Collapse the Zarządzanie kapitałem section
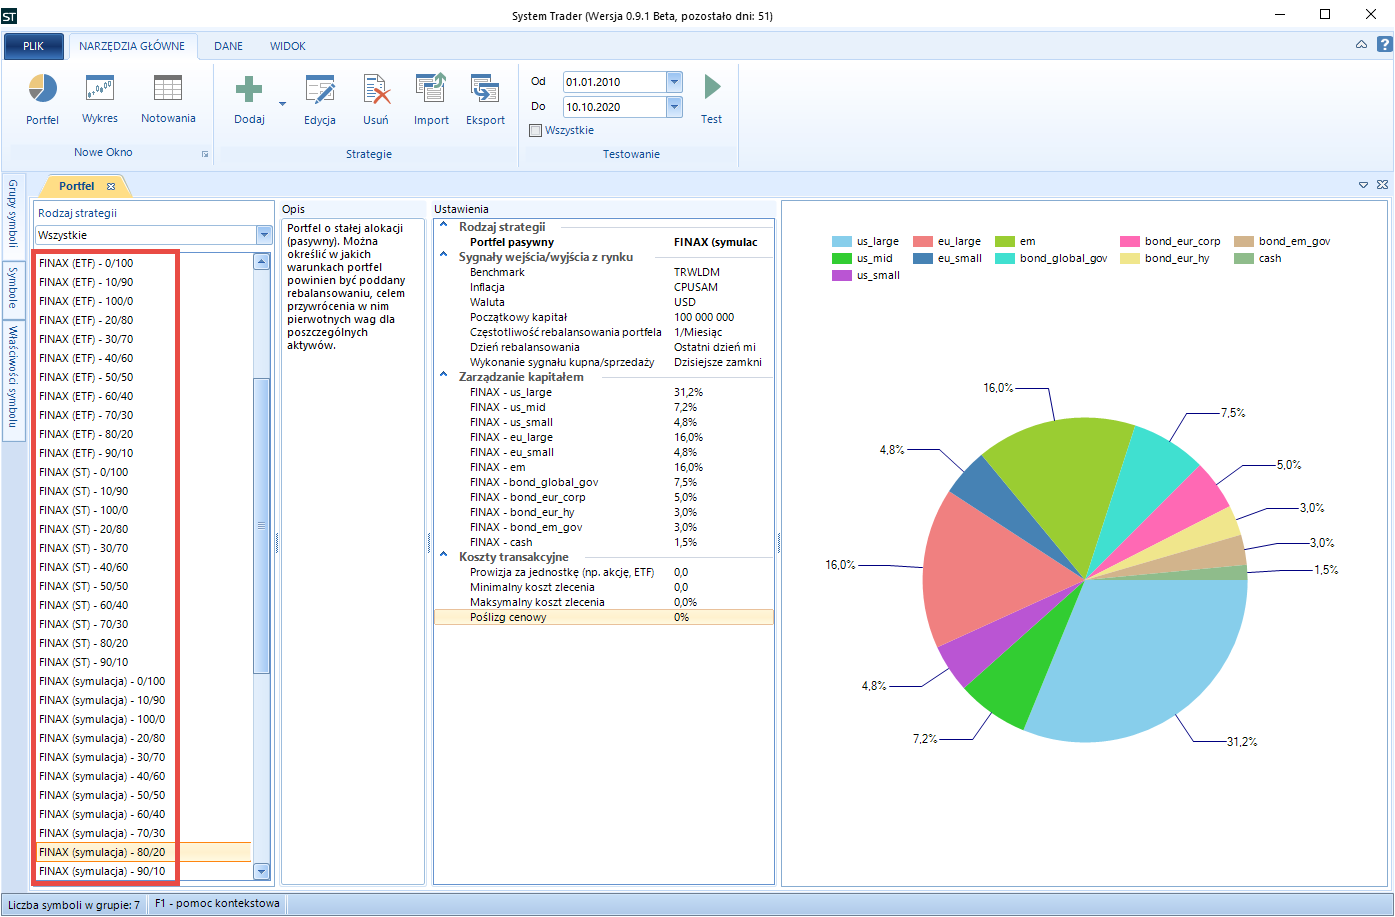This screenshot has height=917, width=1395. point(443,377)
